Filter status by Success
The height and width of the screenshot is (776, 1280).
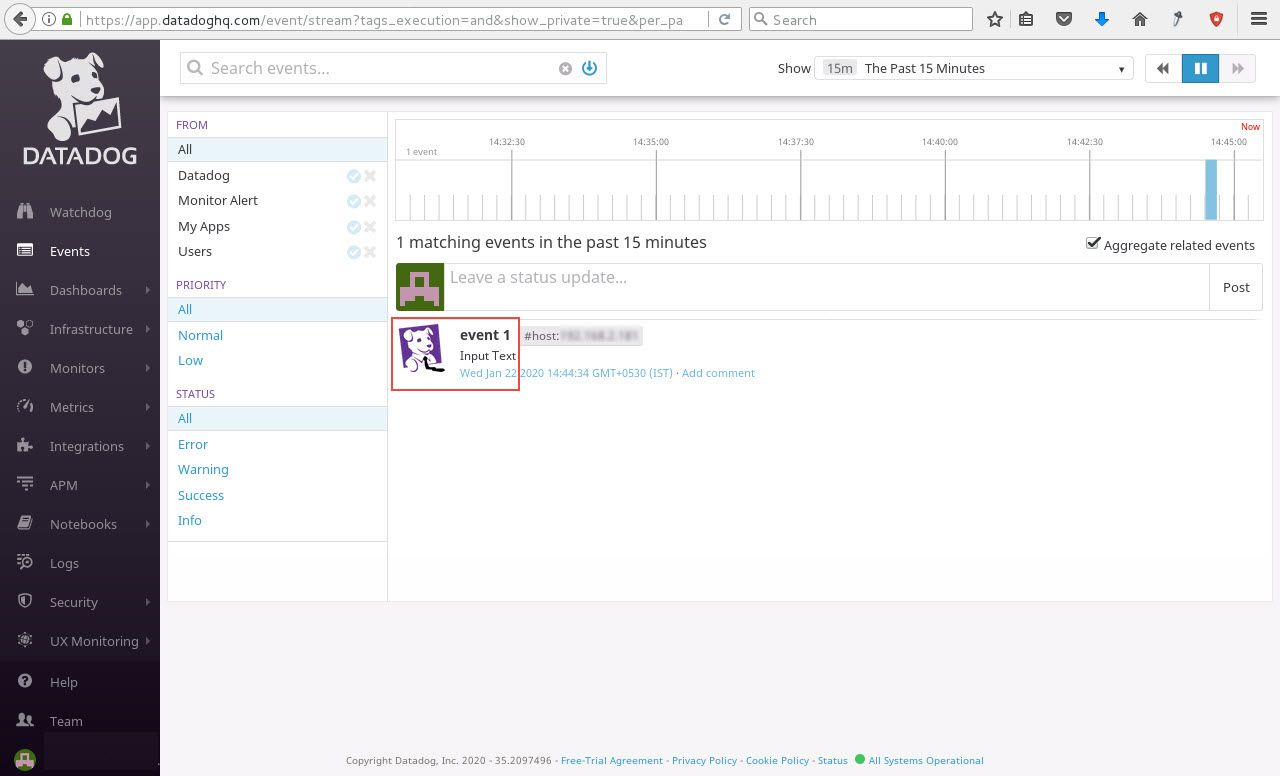tap(201, 495)
